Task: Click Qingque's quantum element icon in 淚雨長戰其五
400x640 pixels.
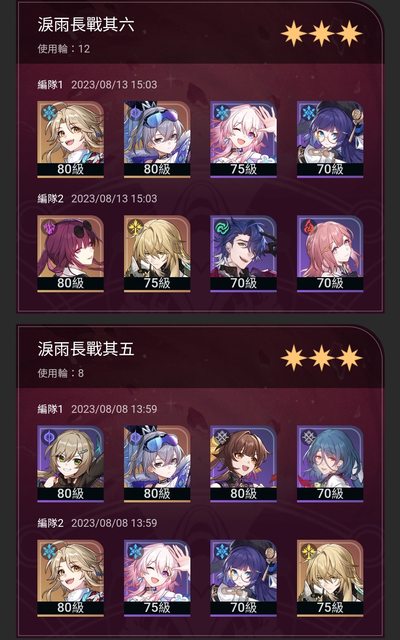Action: [49, 437]
